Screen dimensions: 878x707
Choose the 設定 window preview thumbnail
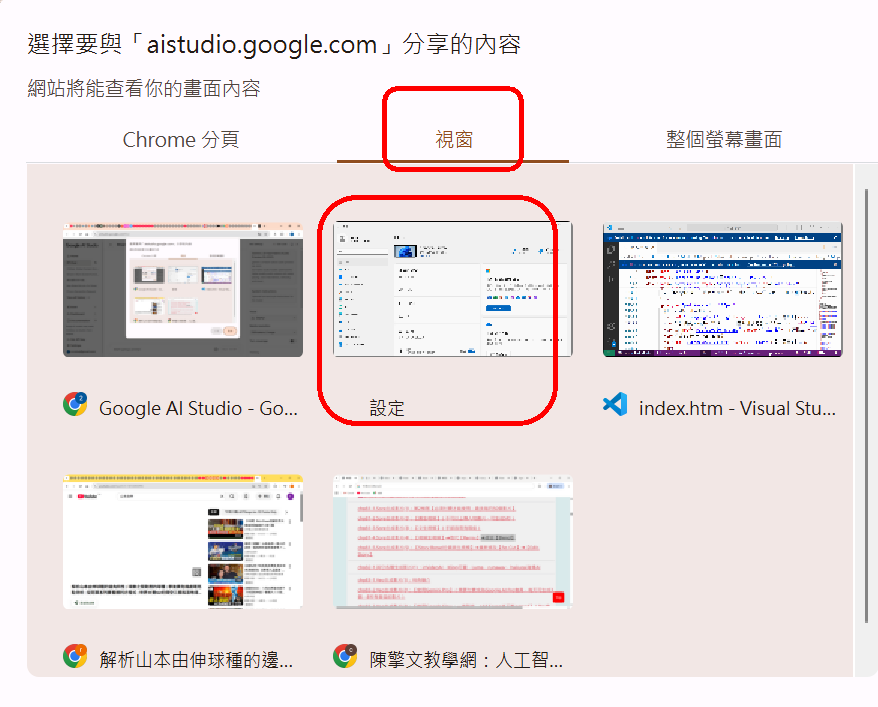point(453,290)
